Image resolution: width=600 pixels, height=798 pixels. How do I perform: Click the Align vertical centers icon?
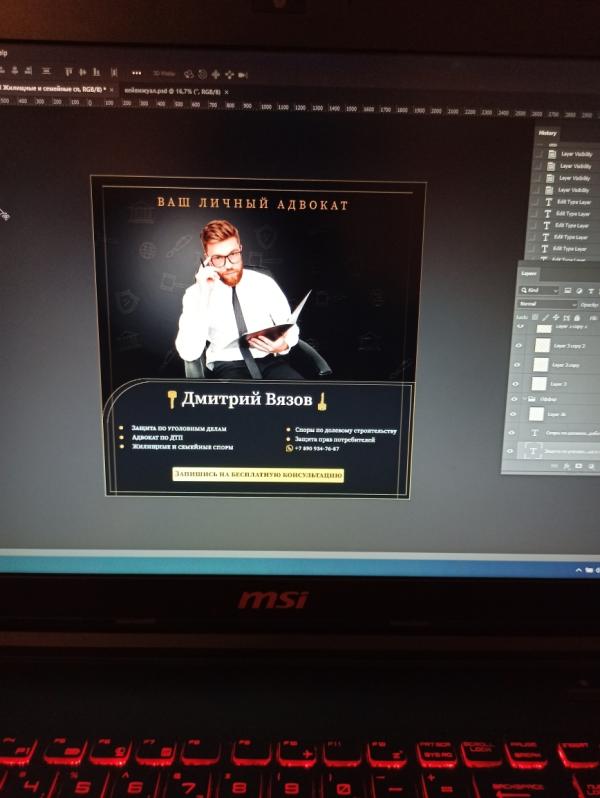click(82, 72)
